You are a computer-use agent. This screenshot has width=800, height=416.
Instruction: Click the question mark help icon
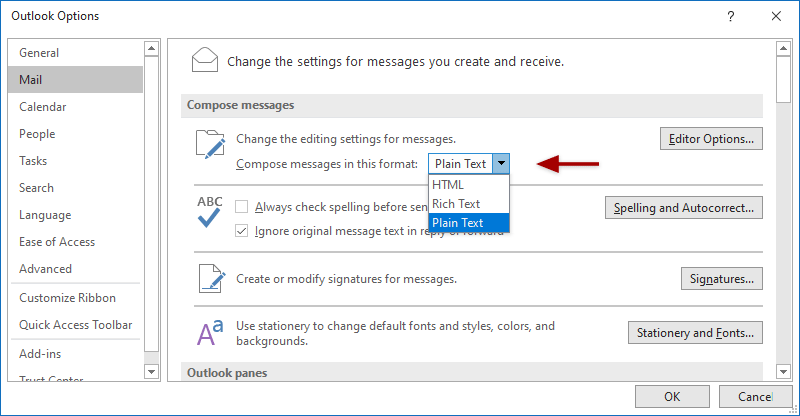point(731,16)
